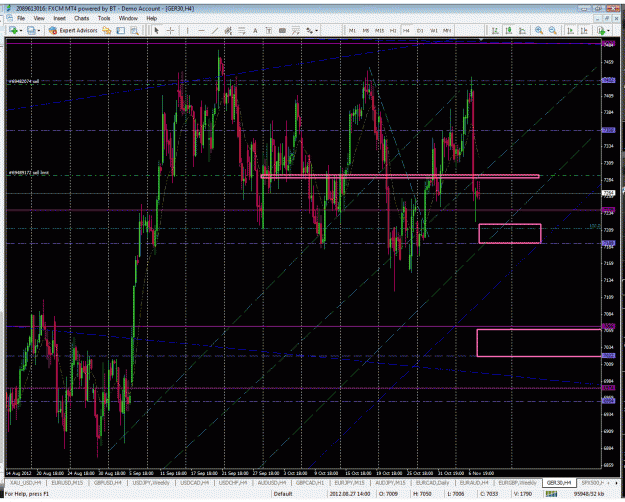Screen dimensions: 625x502
Task: Expand the New Chart dropdown arrow
Action: (21, 31)
